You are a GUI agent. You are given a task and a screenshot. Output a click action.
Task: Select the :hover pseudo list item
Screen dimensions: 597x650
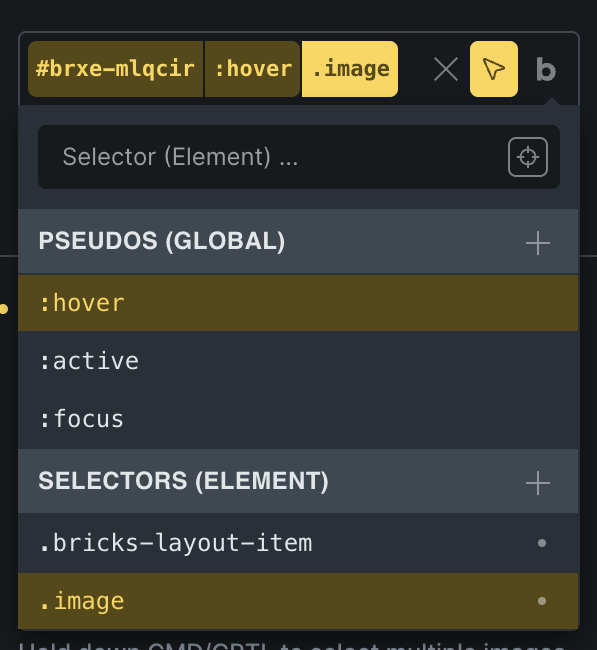point(298,303)
